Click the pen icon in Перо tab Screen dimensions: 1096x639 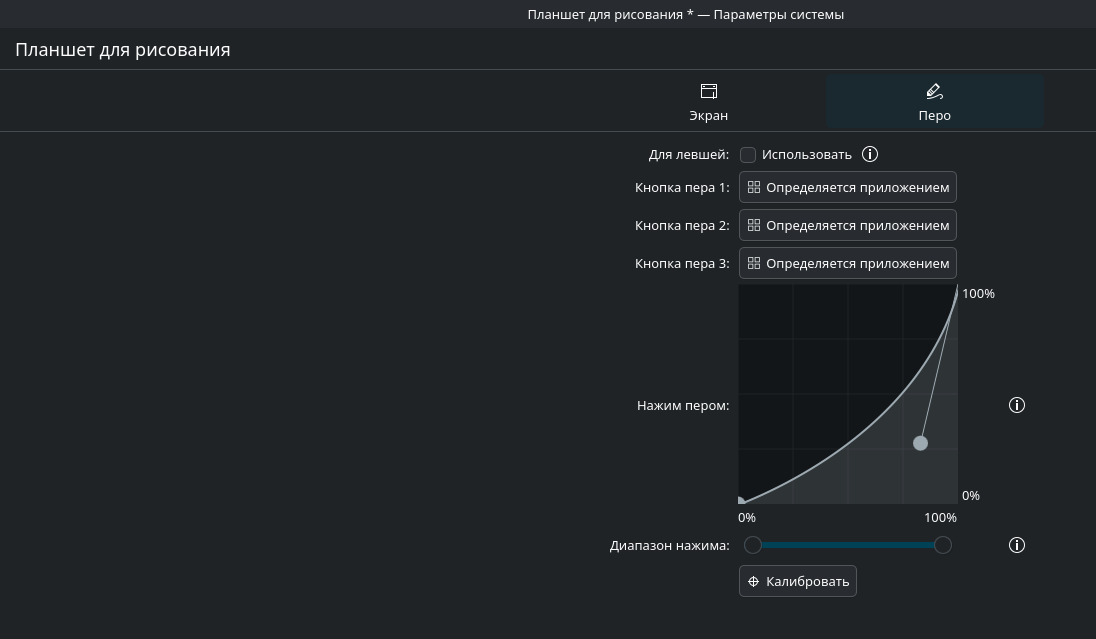pyautogui.click(x=934, y=92)
